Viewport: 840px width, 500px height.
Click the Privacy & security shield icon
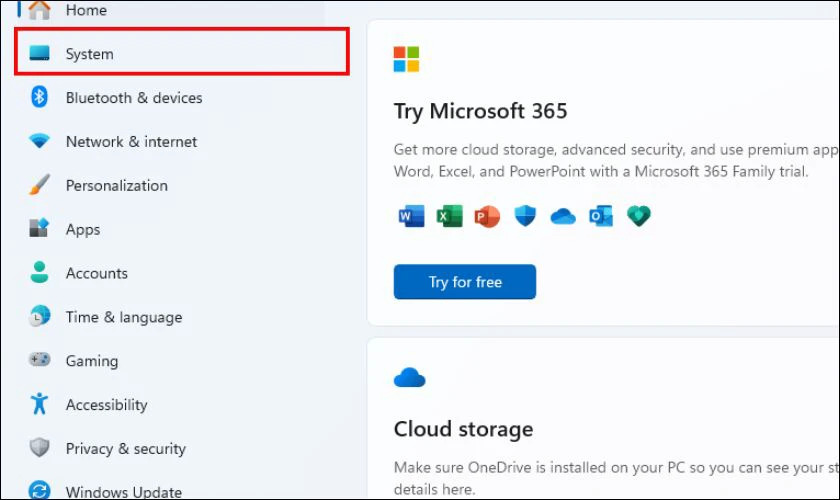39,449
